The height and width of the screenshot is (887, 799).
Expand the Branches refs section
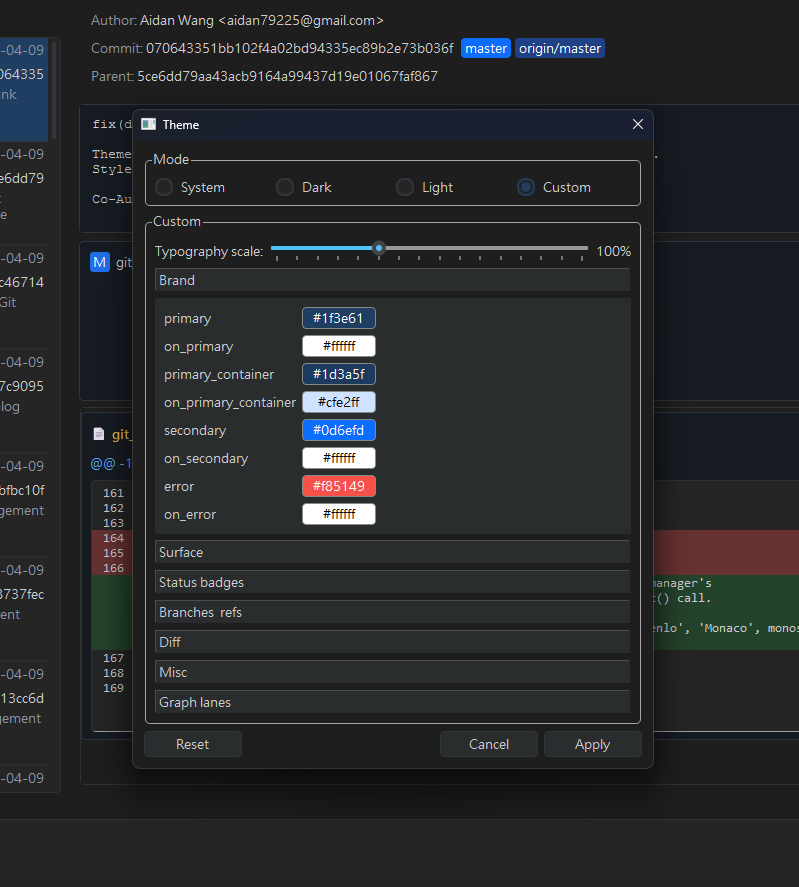(392, 612)
